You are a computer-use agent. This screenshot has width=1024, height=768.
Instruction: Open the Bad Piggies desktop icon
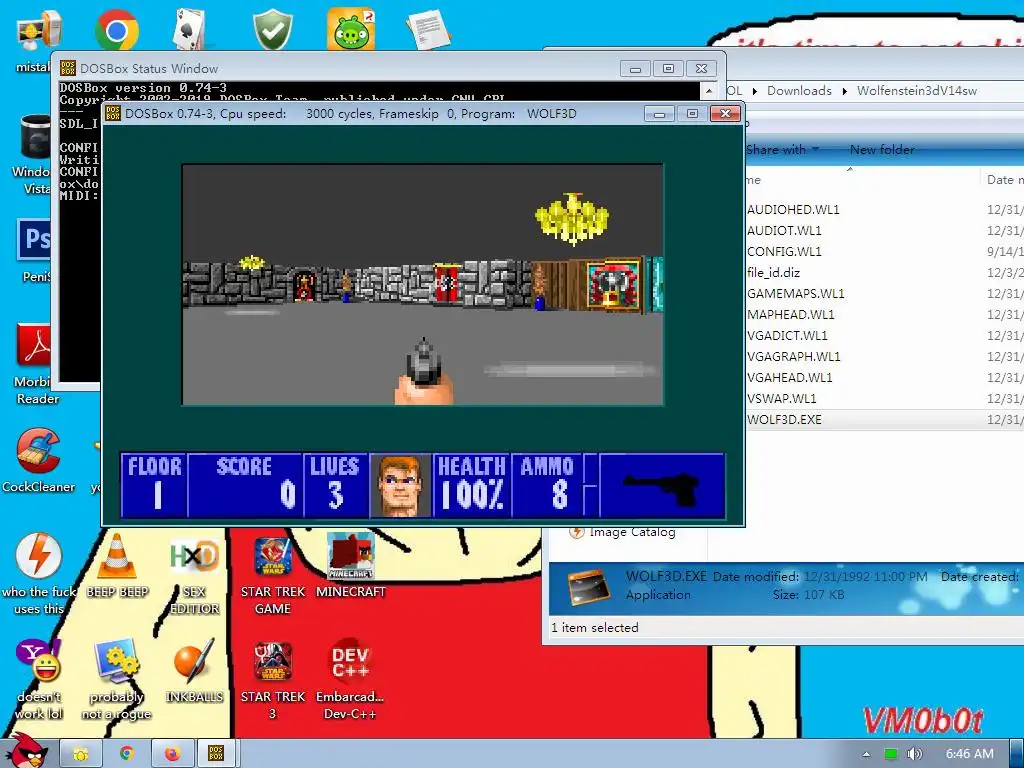pyautogui.click(x=351, y=30)
